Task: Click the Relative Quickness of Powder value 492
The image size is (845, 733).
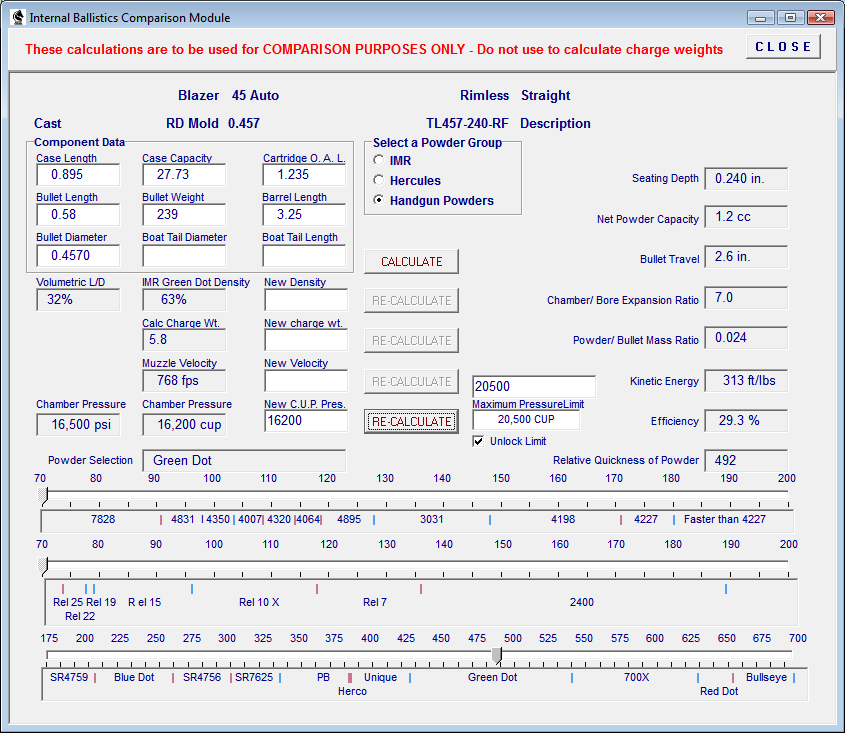Action: 746,460
